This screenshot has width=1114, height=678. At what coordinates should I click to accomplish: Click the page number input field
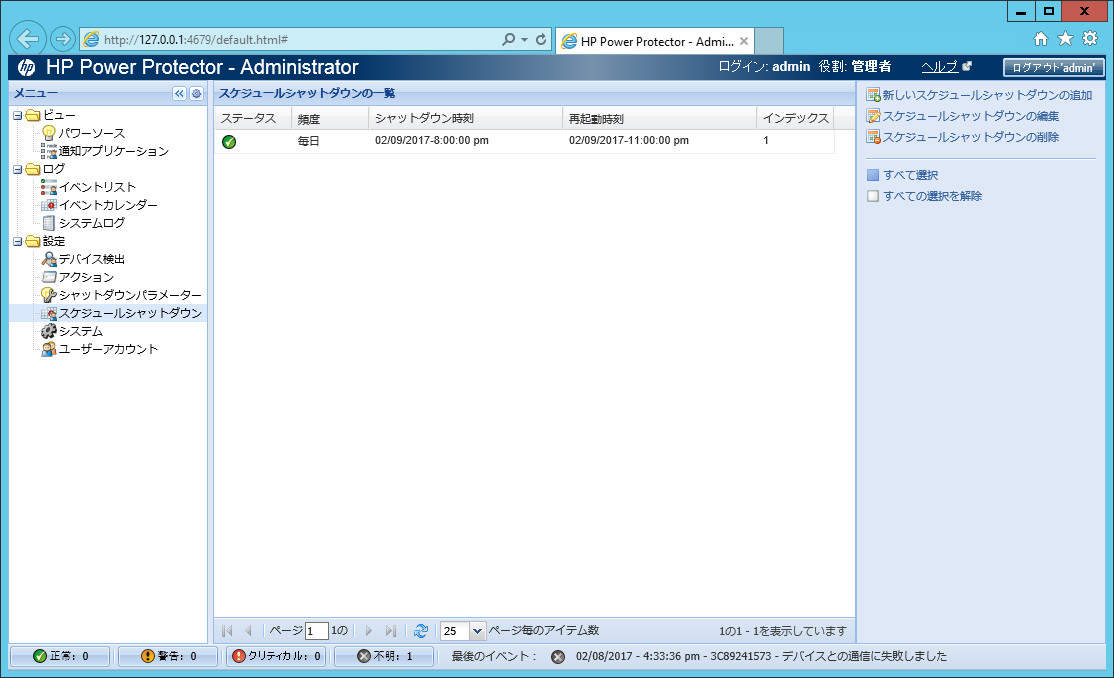[317, 630]
